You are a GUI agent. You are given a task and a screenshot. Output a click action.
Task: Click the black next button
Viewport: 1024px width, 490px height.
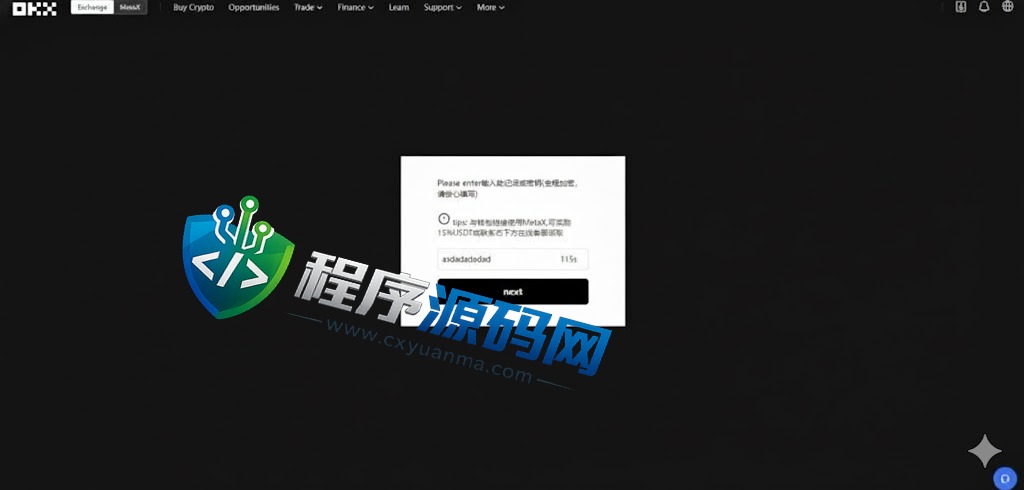[x=513, y=292]
